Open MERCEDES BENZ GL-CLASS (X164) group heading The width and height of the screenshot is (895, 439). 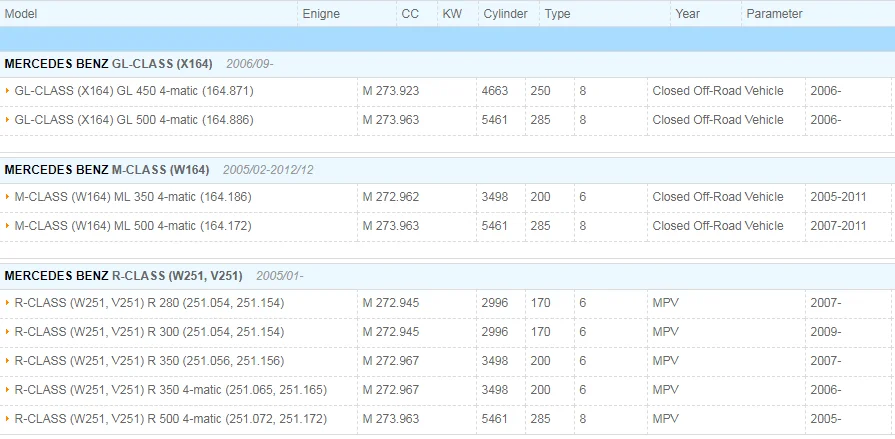point(108,64)
